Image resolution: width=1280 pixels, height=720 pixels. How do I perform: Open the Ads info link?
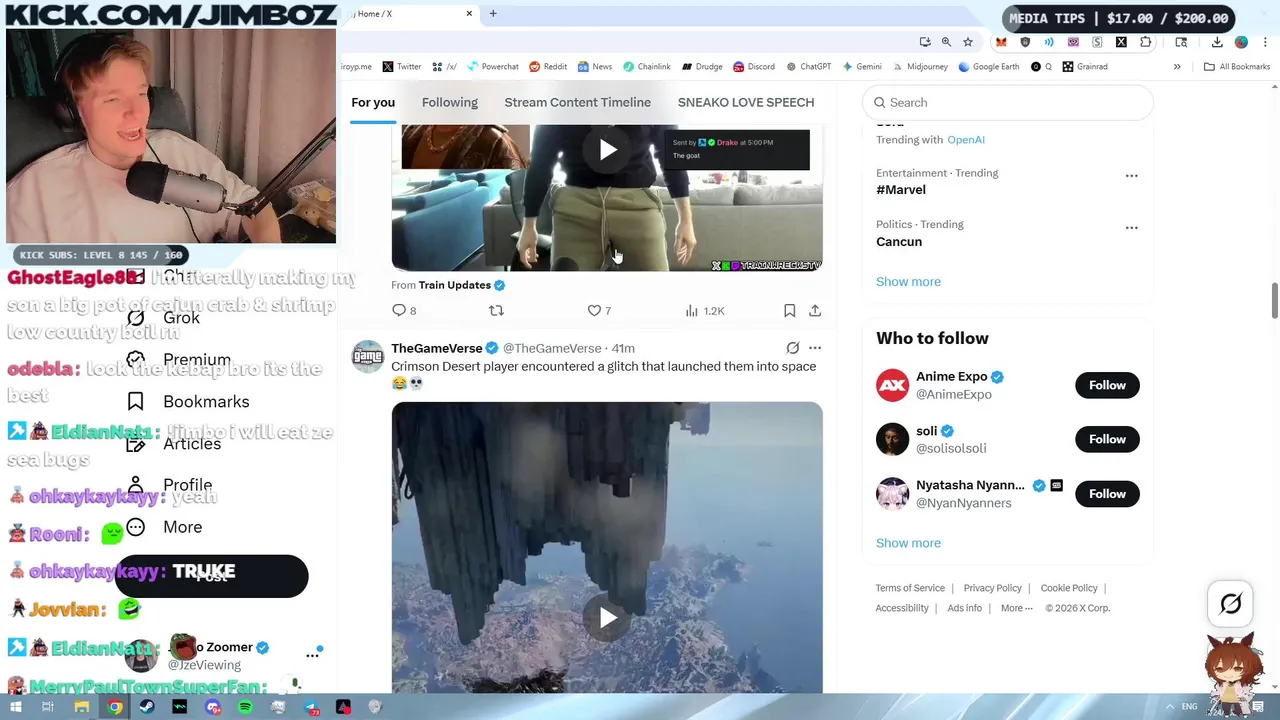(965, 608)
